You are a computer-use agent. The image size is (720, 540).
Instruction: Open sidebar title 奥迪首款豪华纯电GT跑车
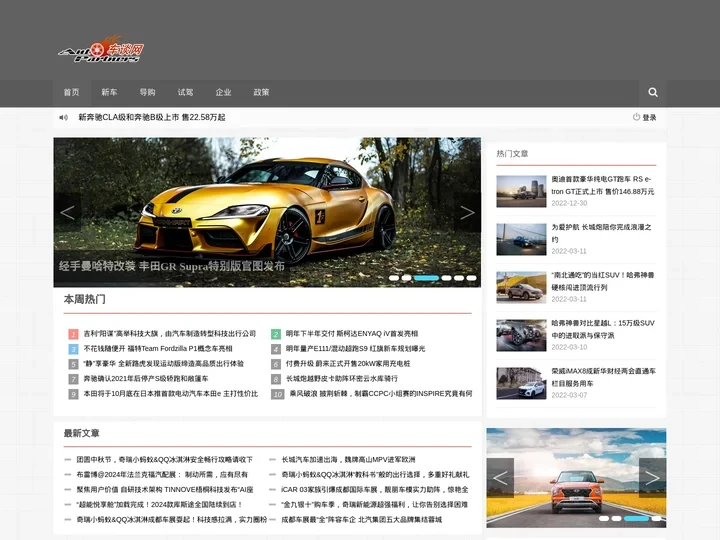(603, 185)
